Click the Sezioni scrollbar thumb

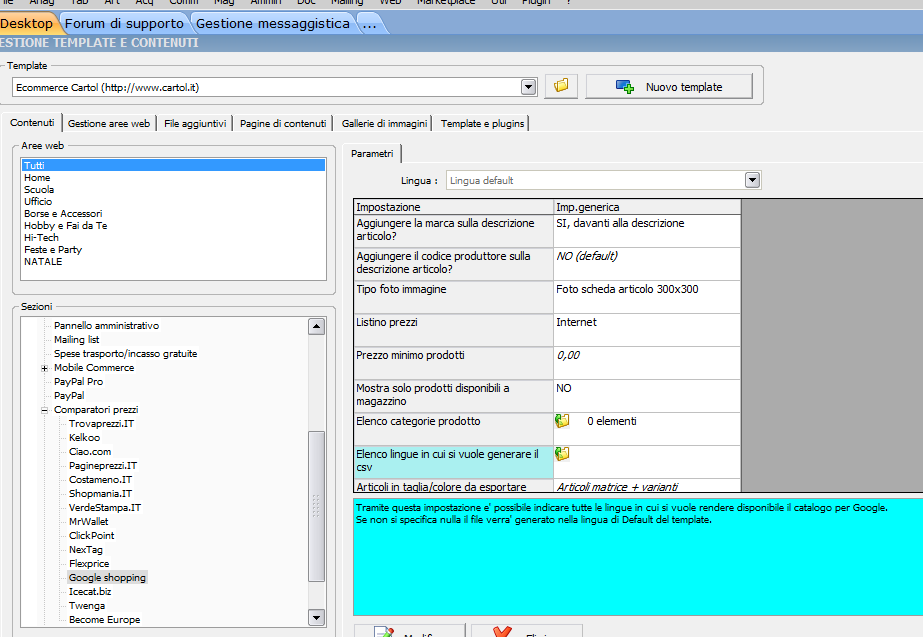click(317, 506)
